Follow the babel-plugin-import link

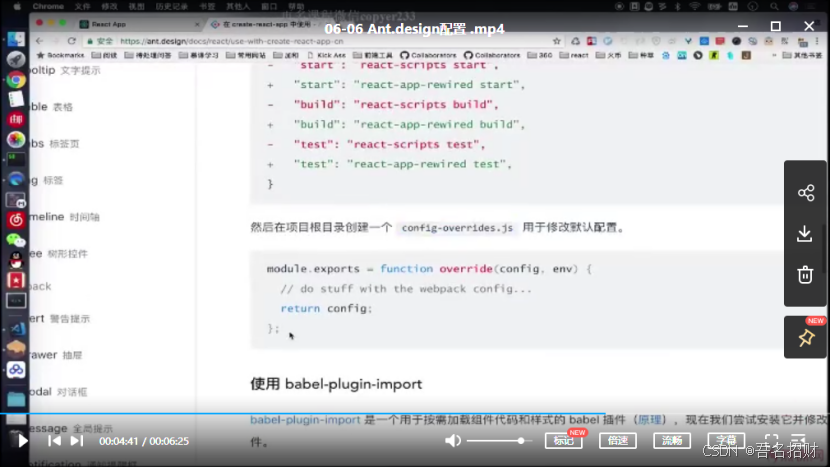(x=305, y=420)
